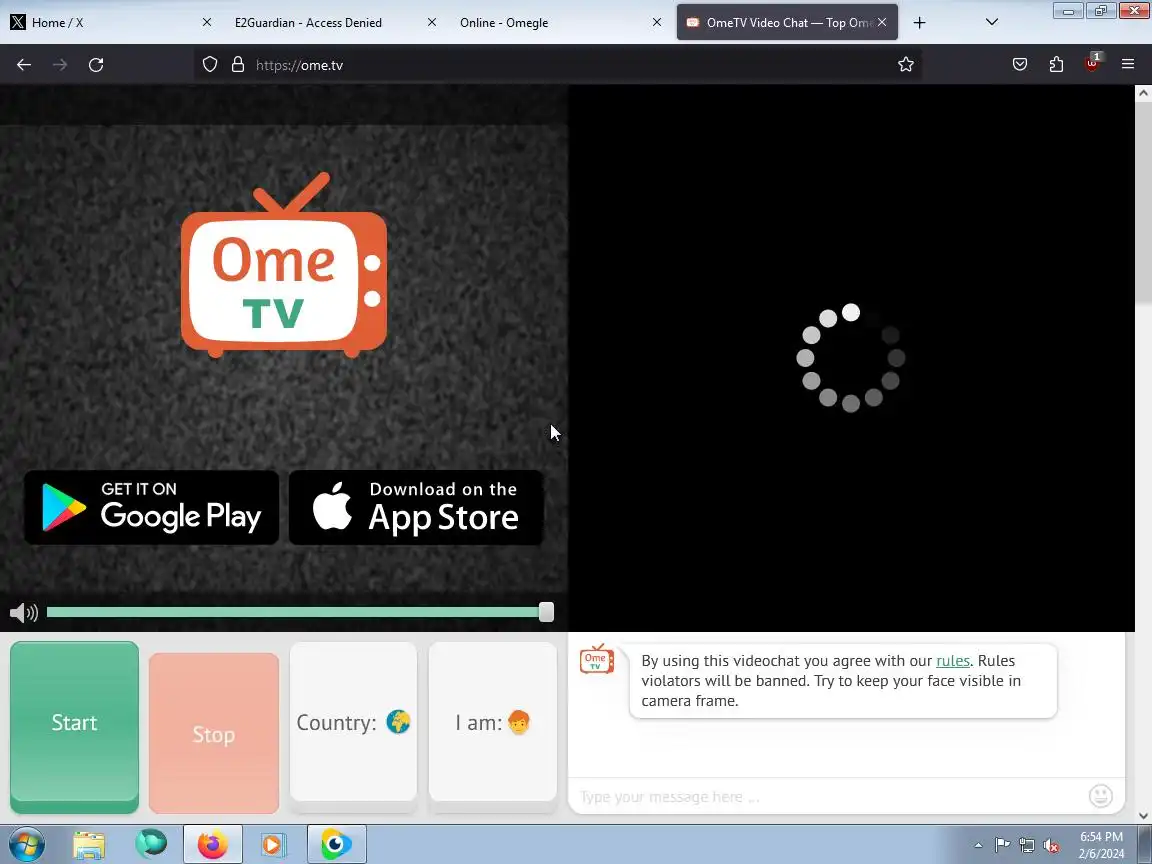Open the Extensions puzzle icon
This screenshot has width=1152, height=864.
pos(1056,65)
